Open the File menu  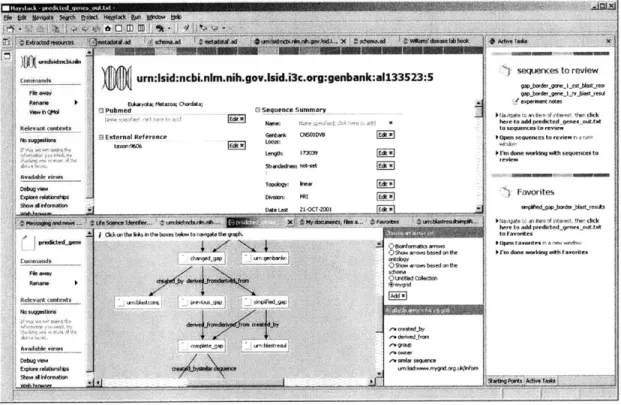tap(8, 17)
